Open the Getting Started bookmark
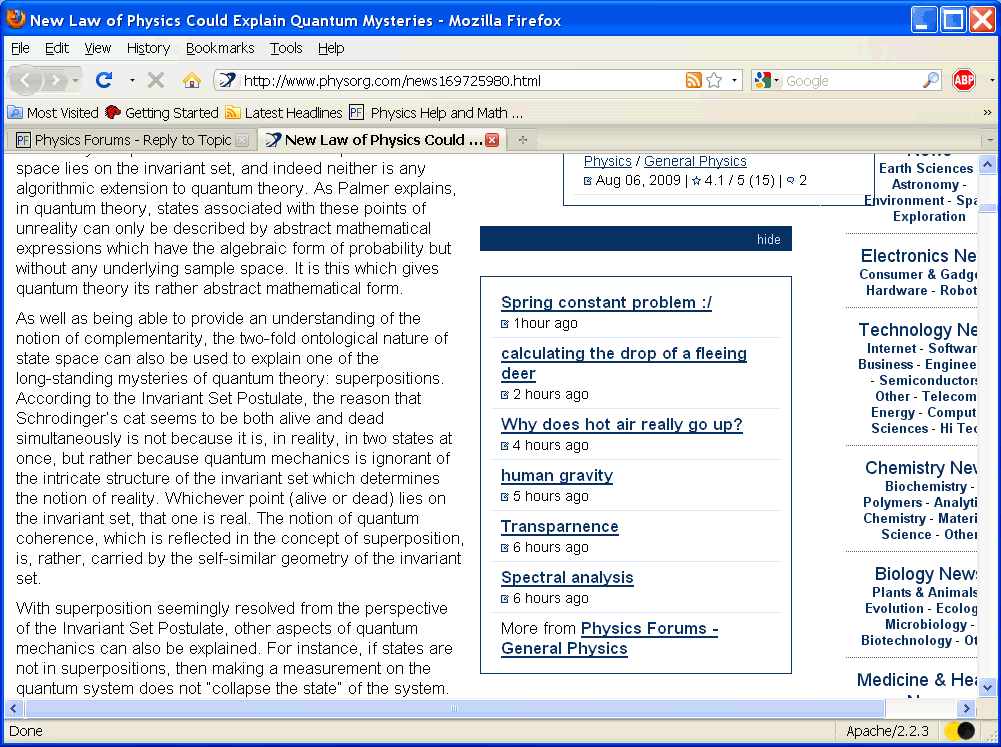Viewport: 1001px width, 747px height. point(162,113)
